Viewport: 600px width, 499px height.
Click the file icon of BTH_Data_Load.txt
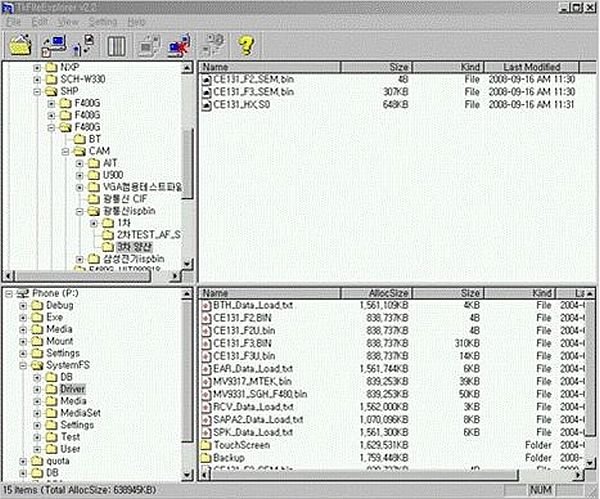[207, 306]
